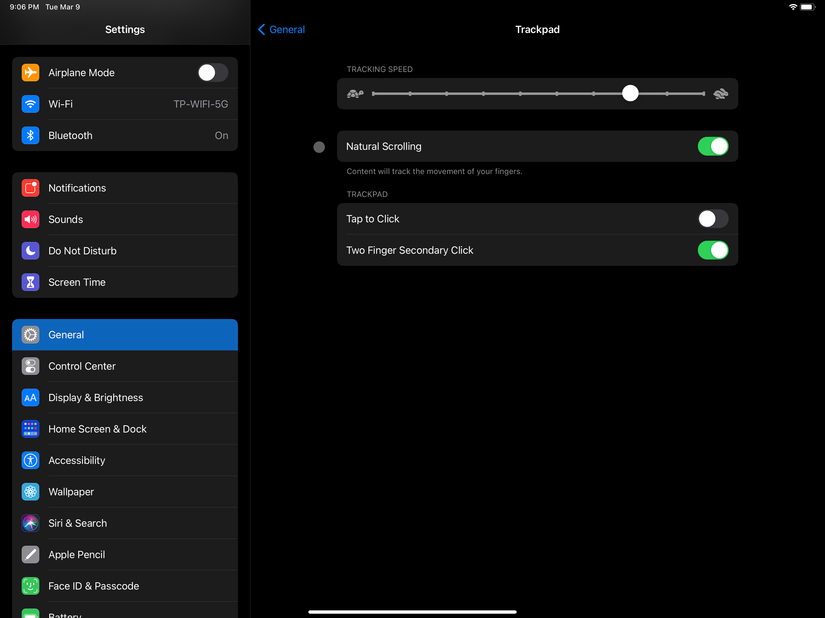Turn off Two Finger Secondary Click

[712, 250]
